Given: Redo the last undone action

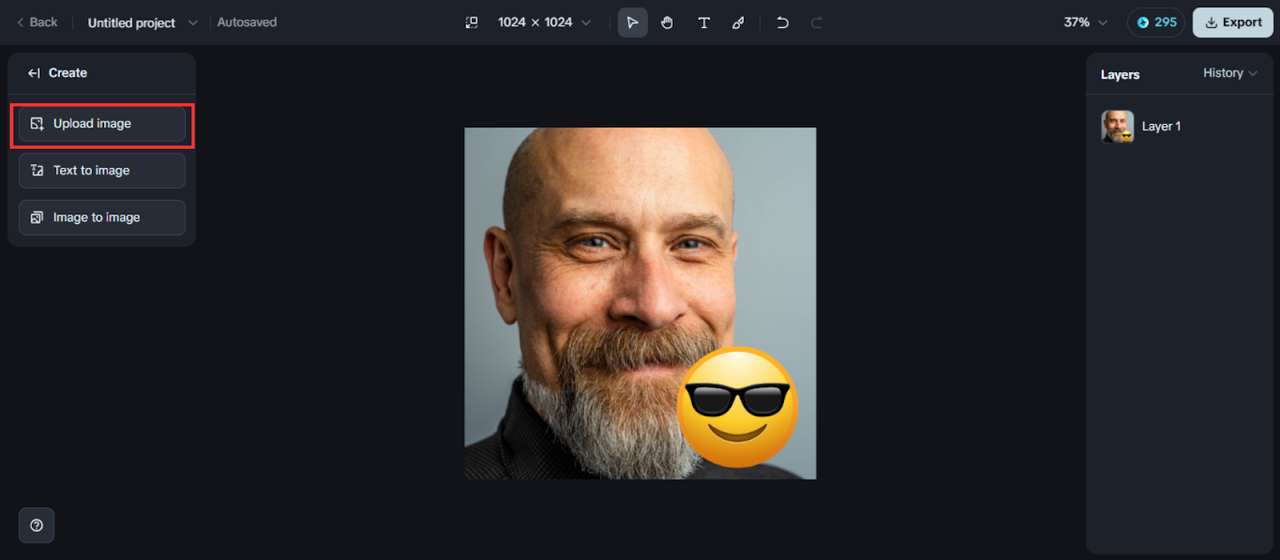Looking at the screenshot, I should pyautogui.click(x=817, y=22).
